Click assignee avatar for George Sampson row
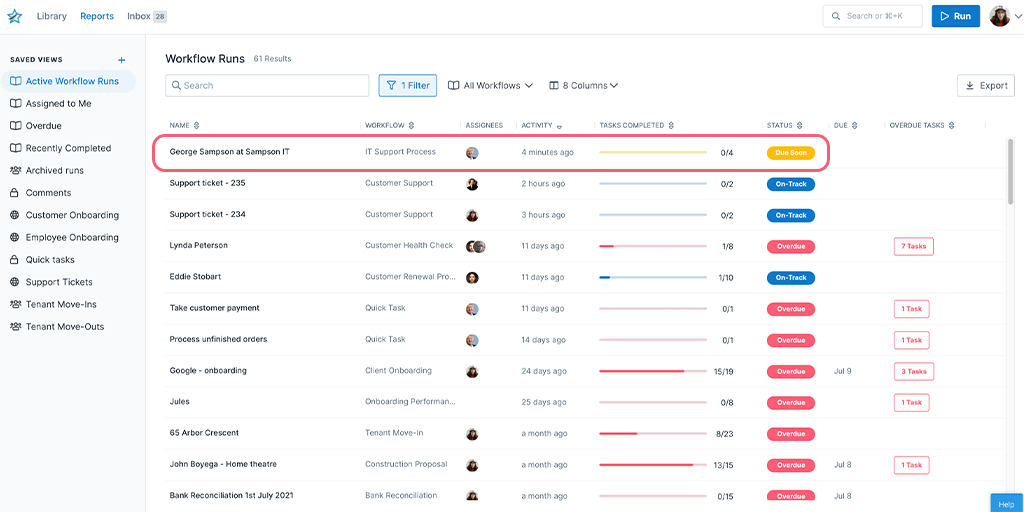This screenshot has width=1024, height=512. point(472,153)
